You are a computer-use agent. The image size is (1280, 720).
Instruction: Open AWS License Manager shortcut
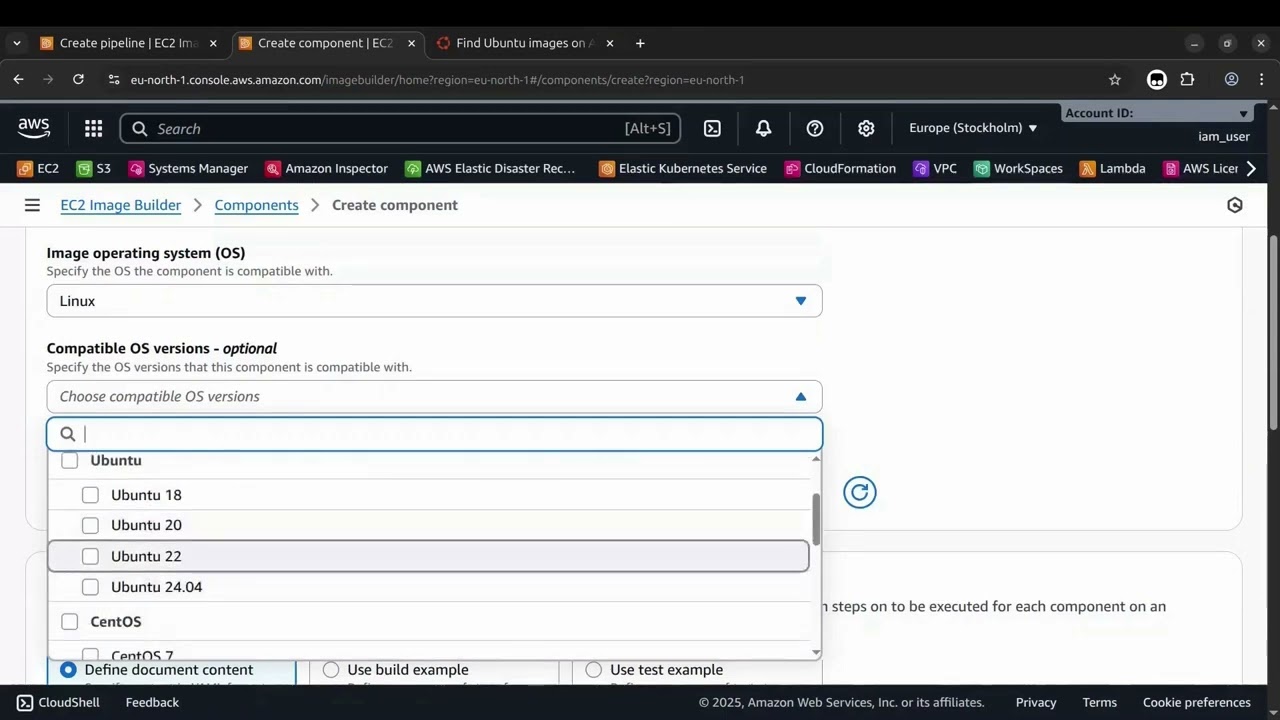pyautogui.click(x=1200, y=168)
